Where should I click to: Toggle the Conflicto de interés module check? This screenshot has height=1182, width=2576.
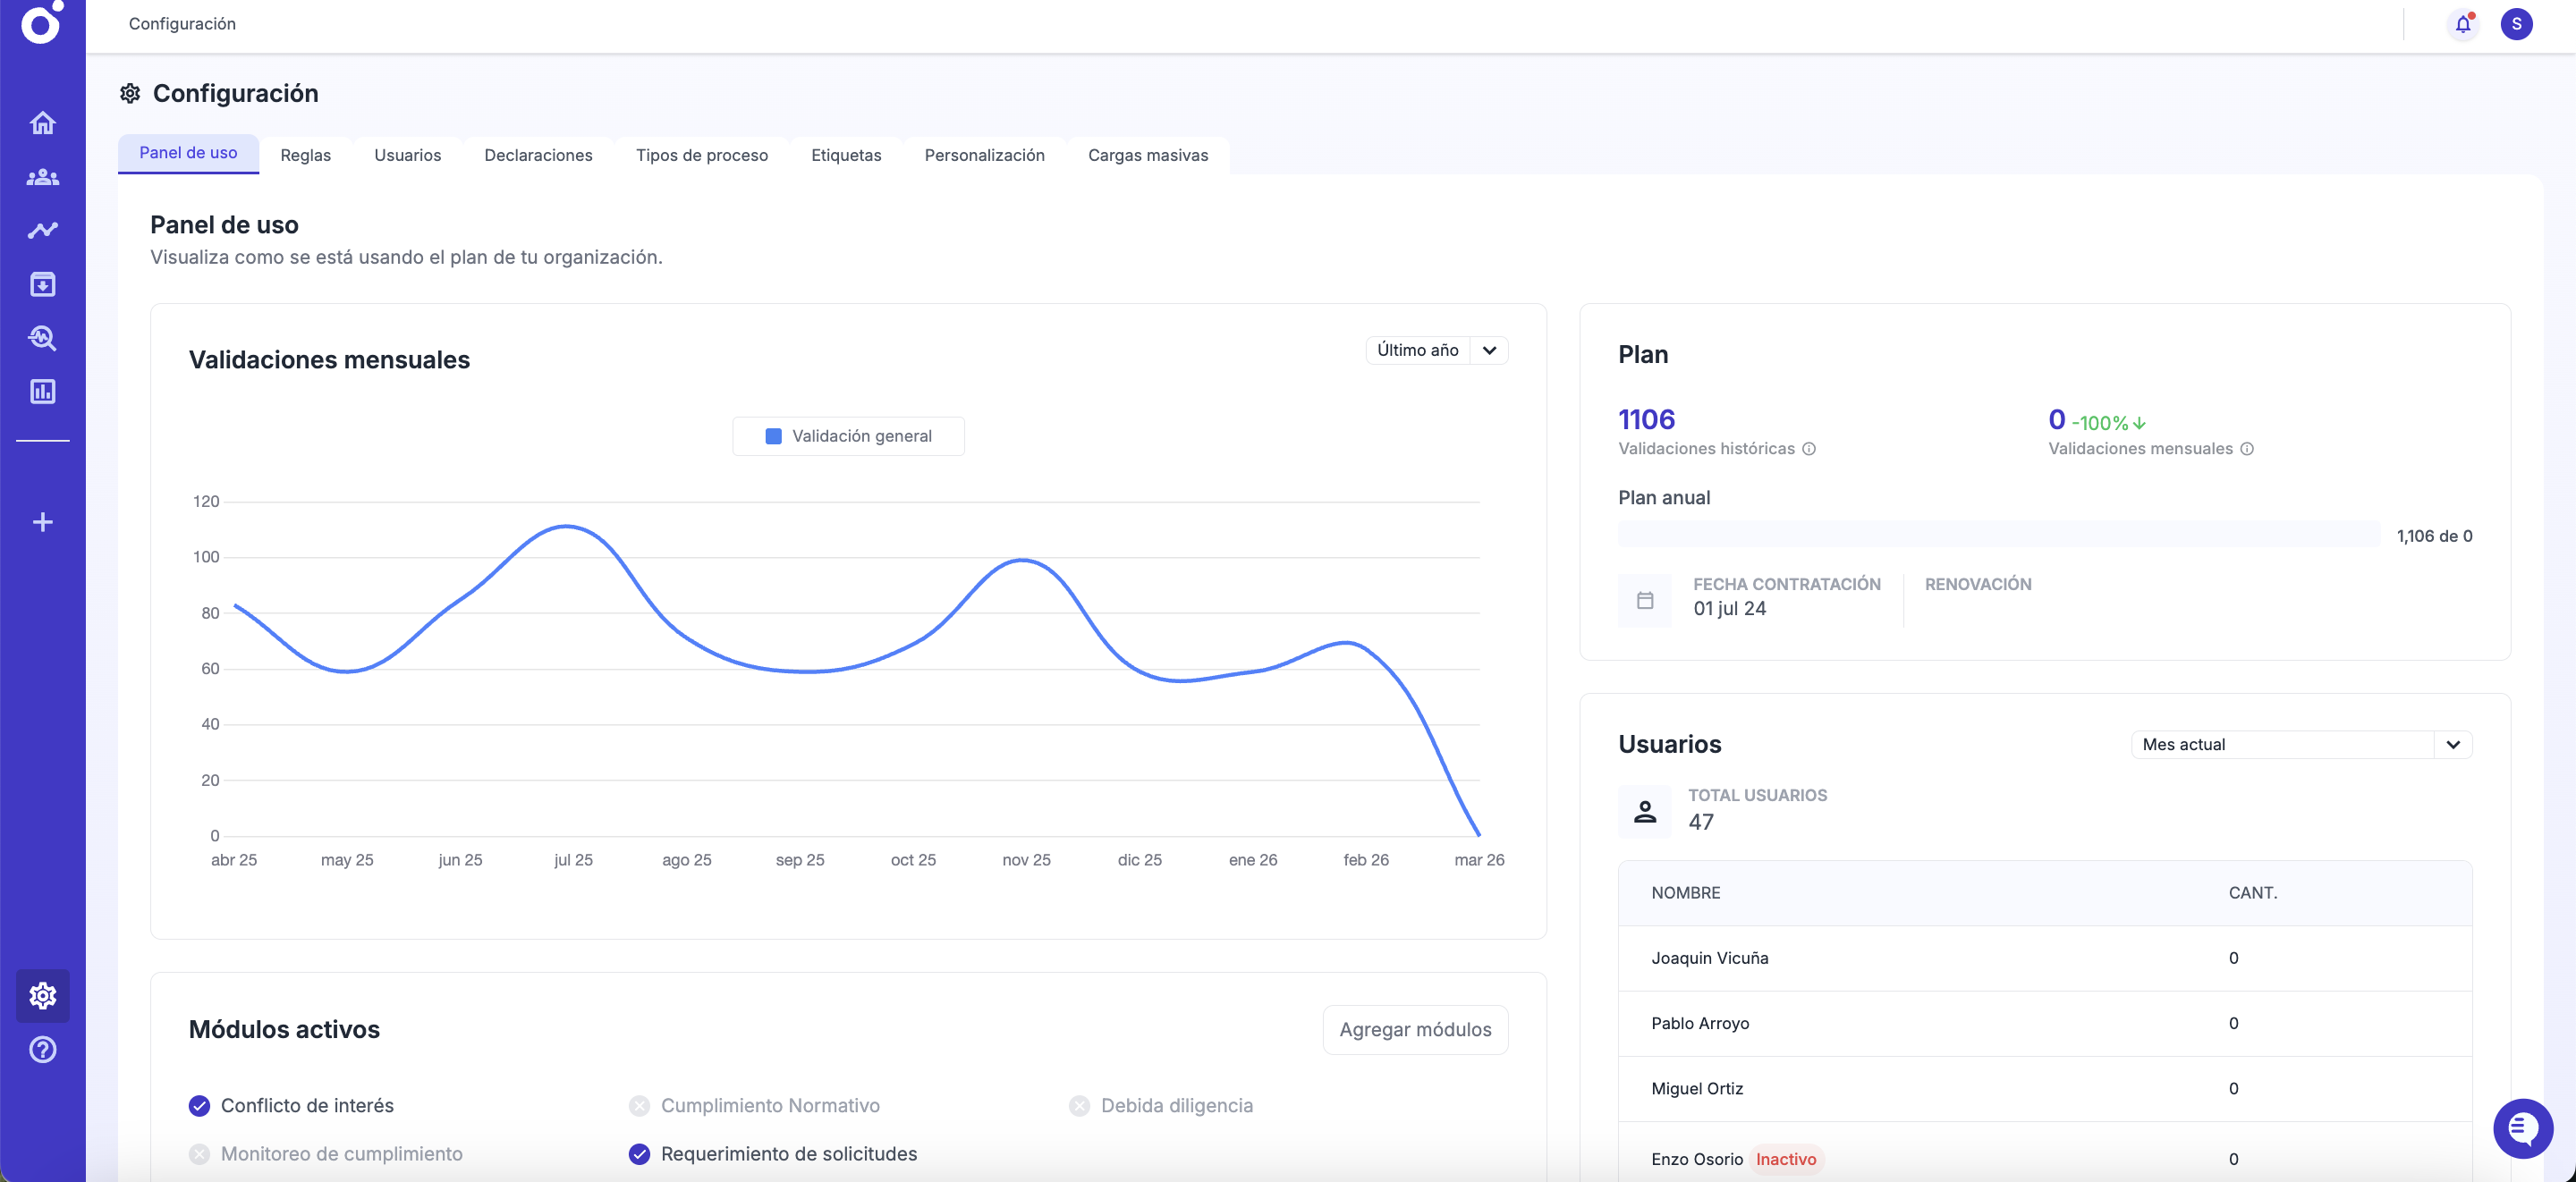tap(200, 1105)
